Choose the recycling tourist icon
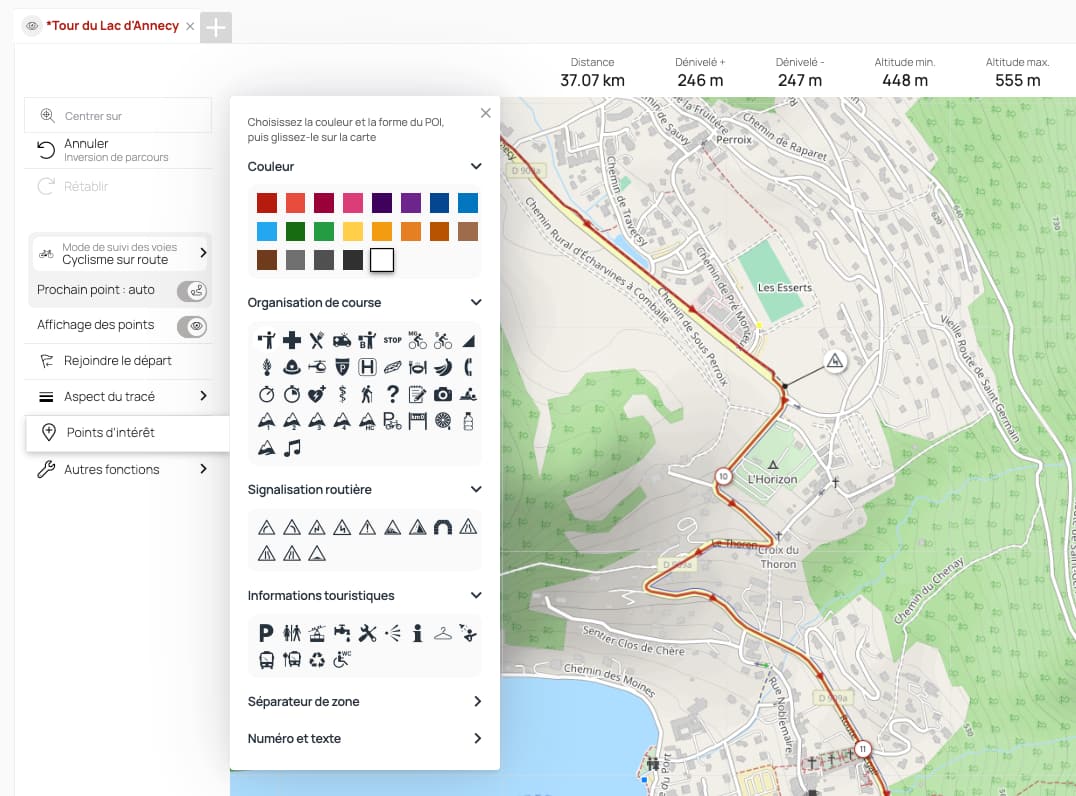Image resolution: width=1076 pixels, height=796 pixels. tap(317, 660)
